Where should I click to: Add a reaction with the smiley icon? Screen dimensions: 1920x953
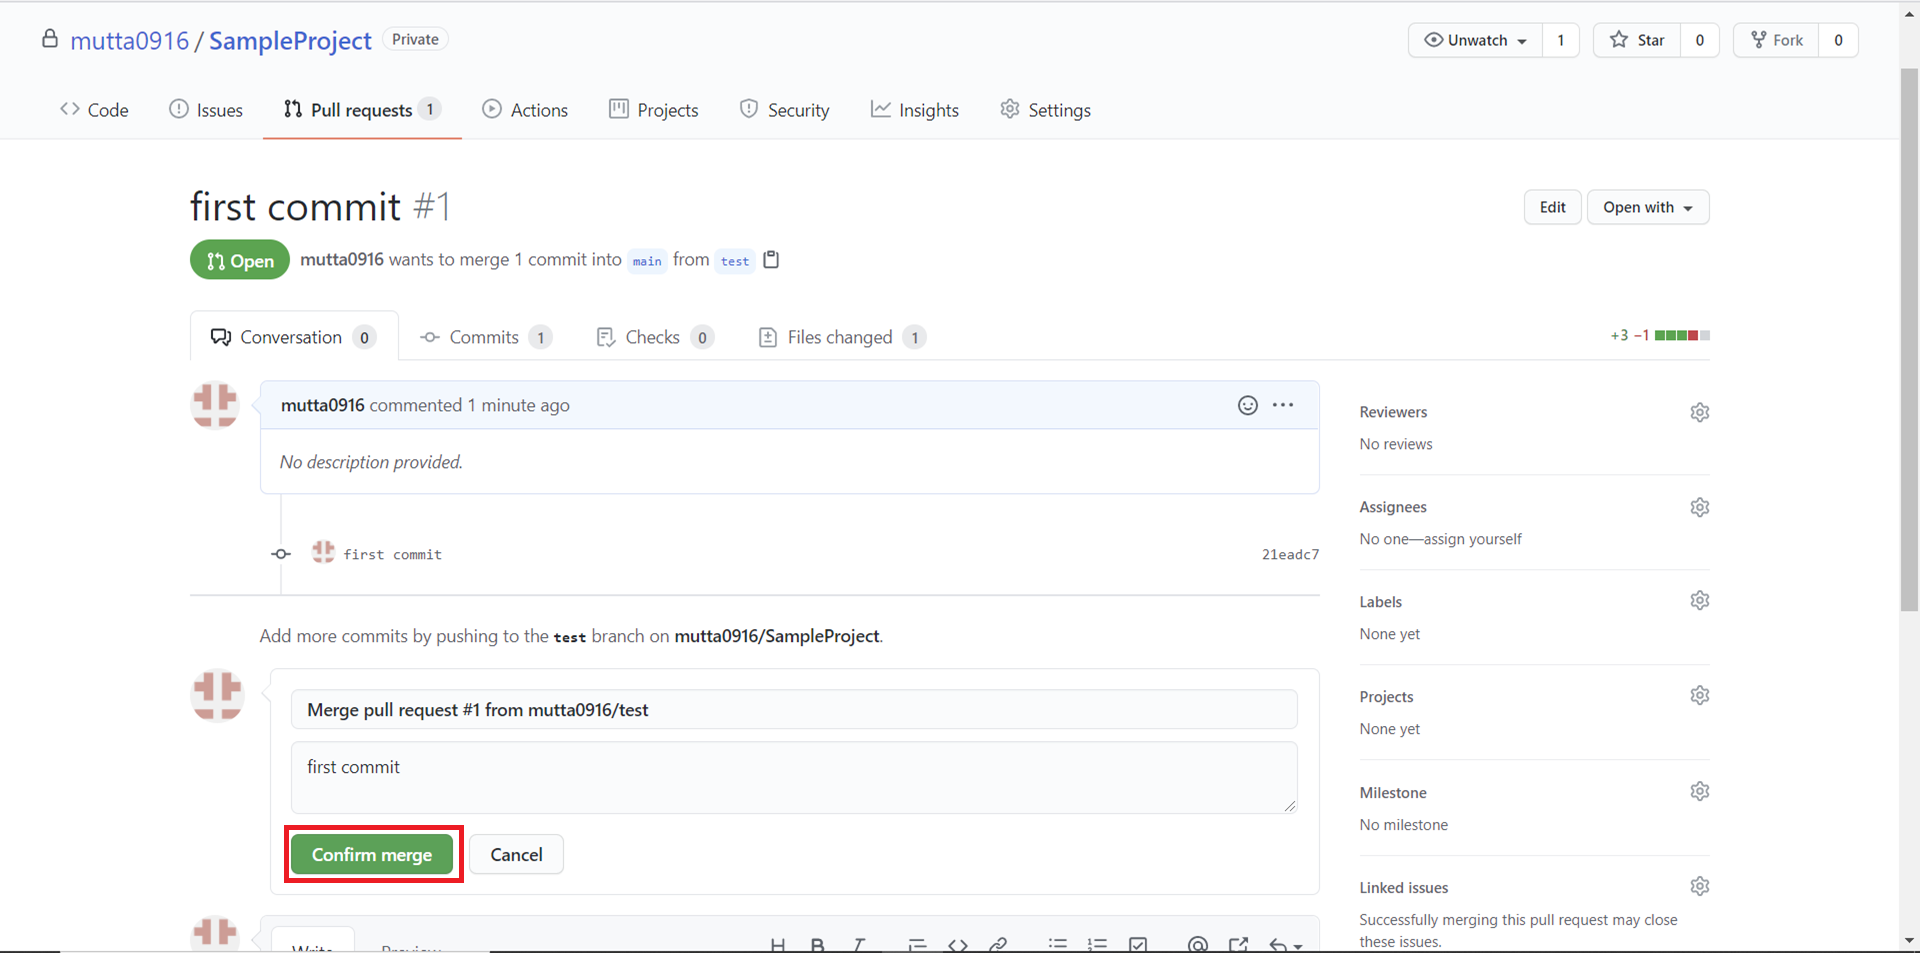(1248, 405)
